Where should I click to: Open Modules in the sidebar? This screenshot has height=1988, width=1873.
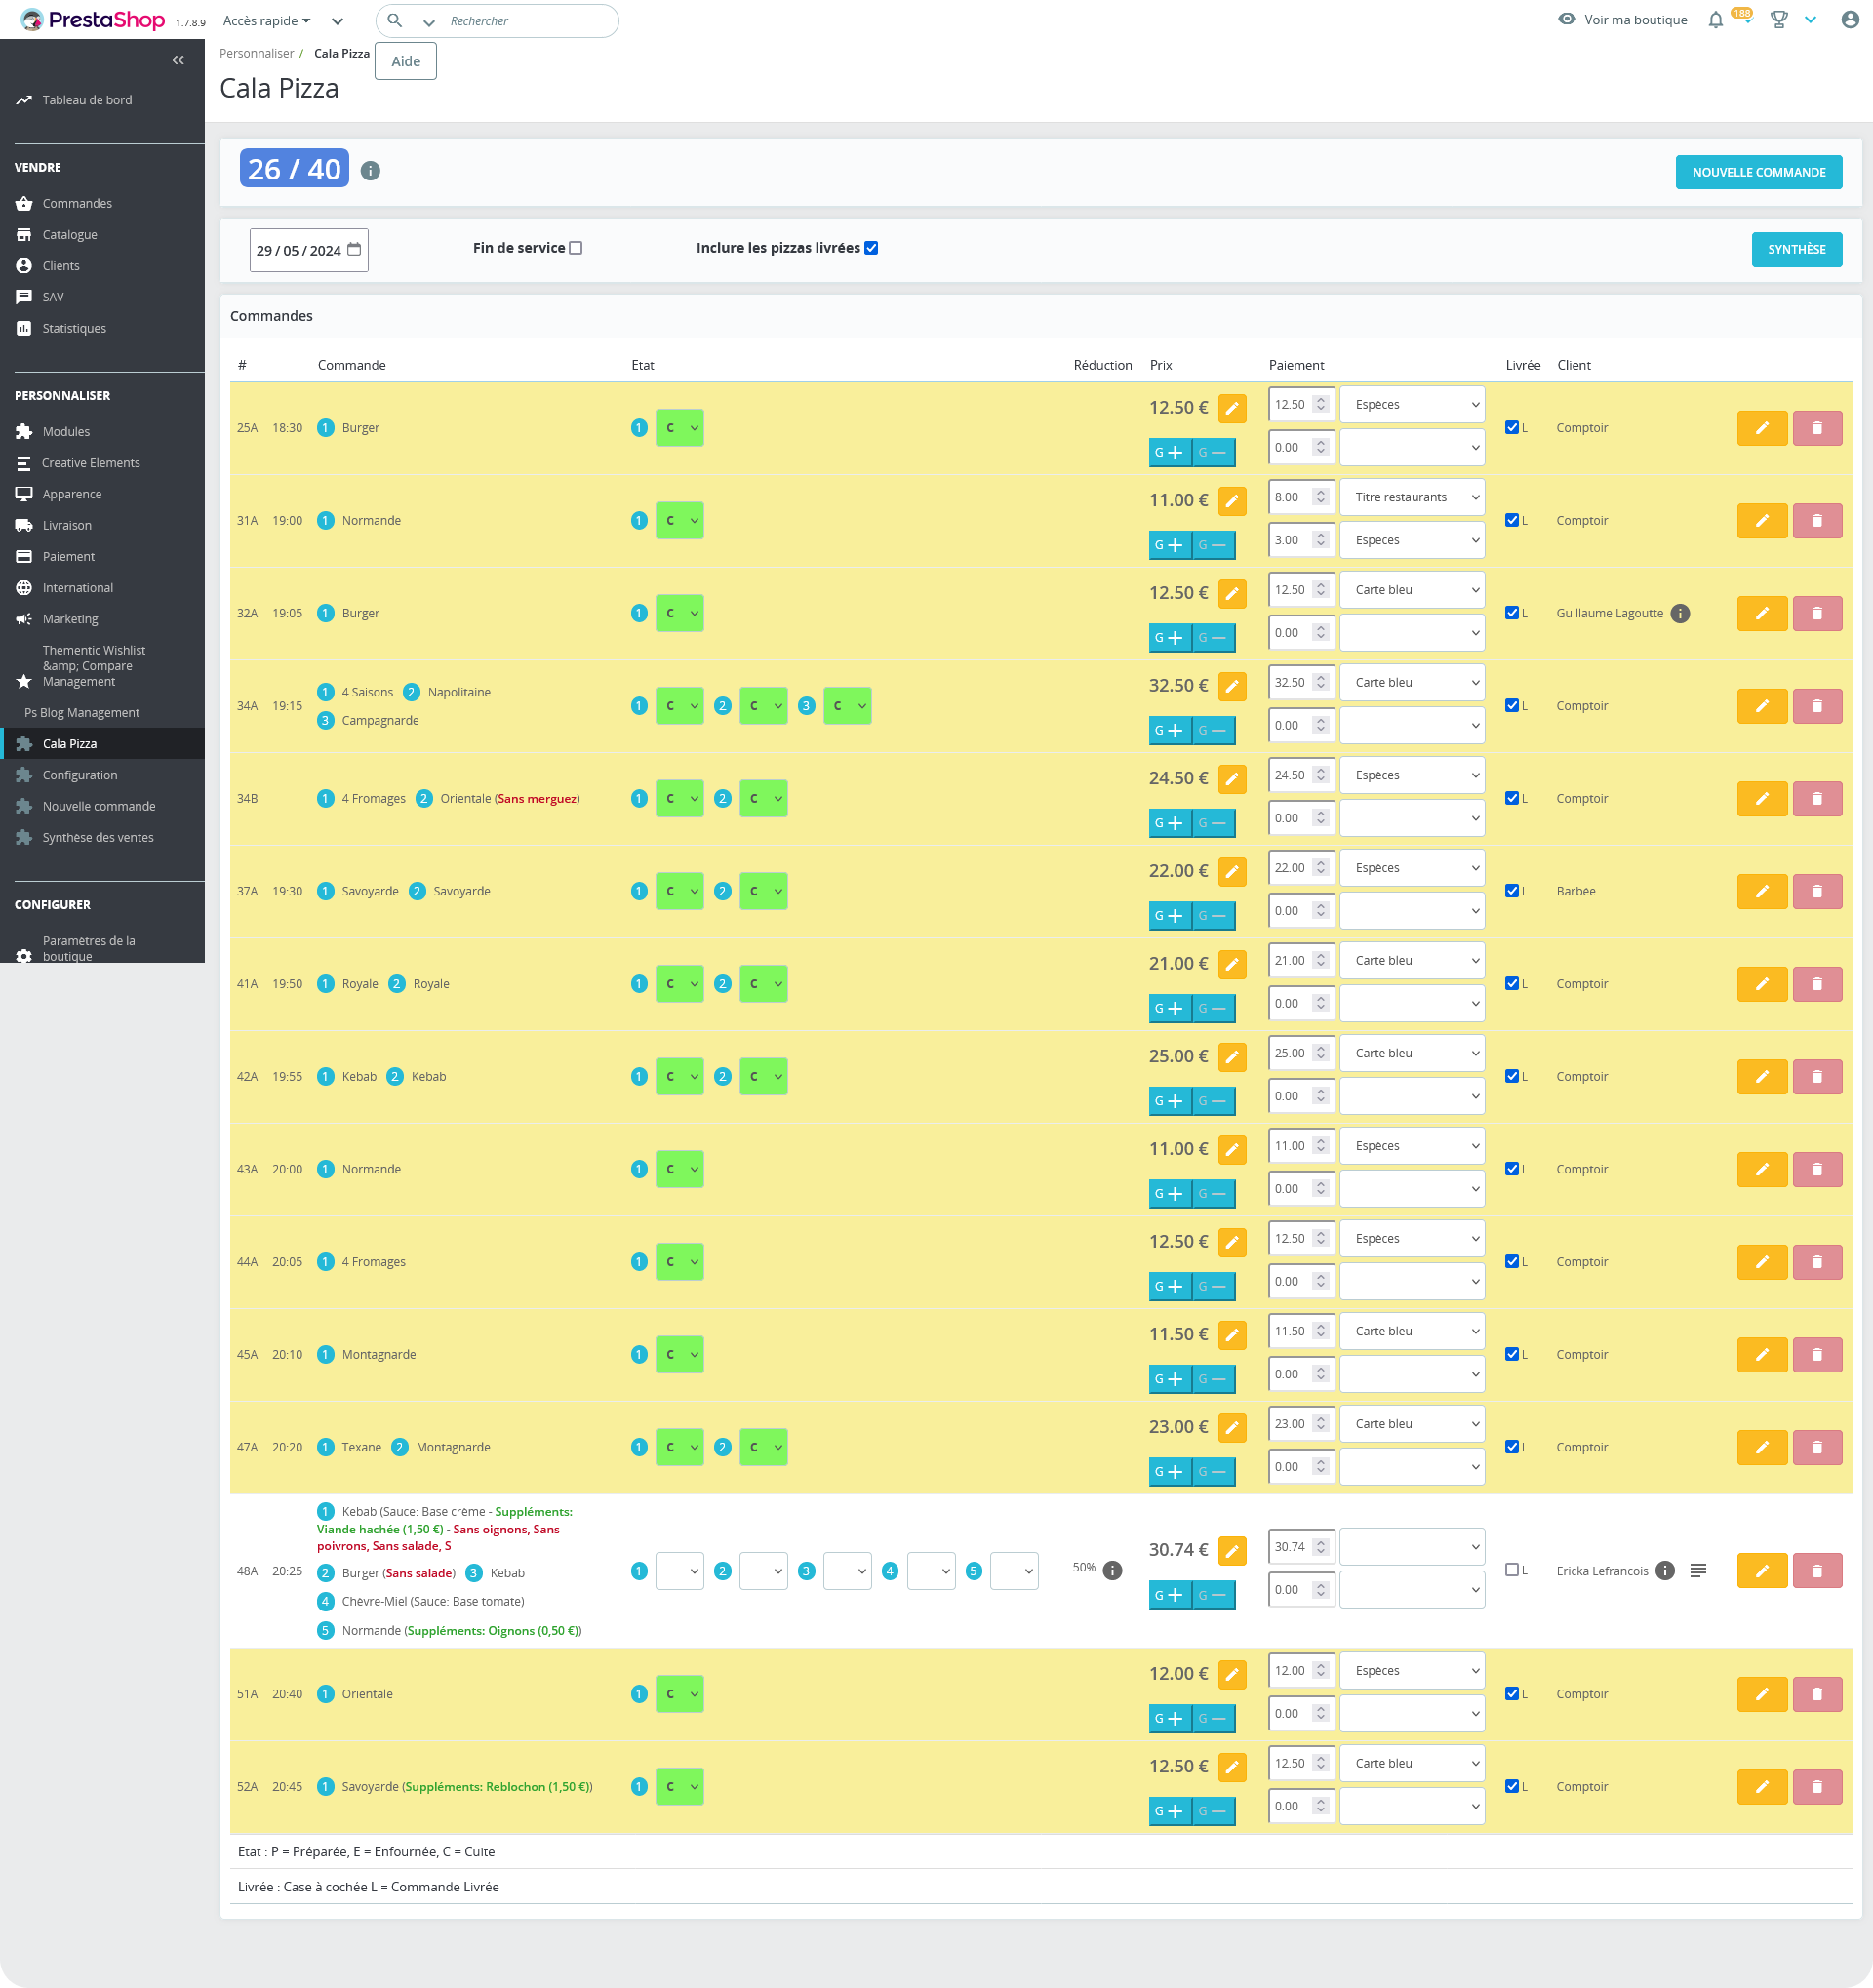tap(66, 432)
